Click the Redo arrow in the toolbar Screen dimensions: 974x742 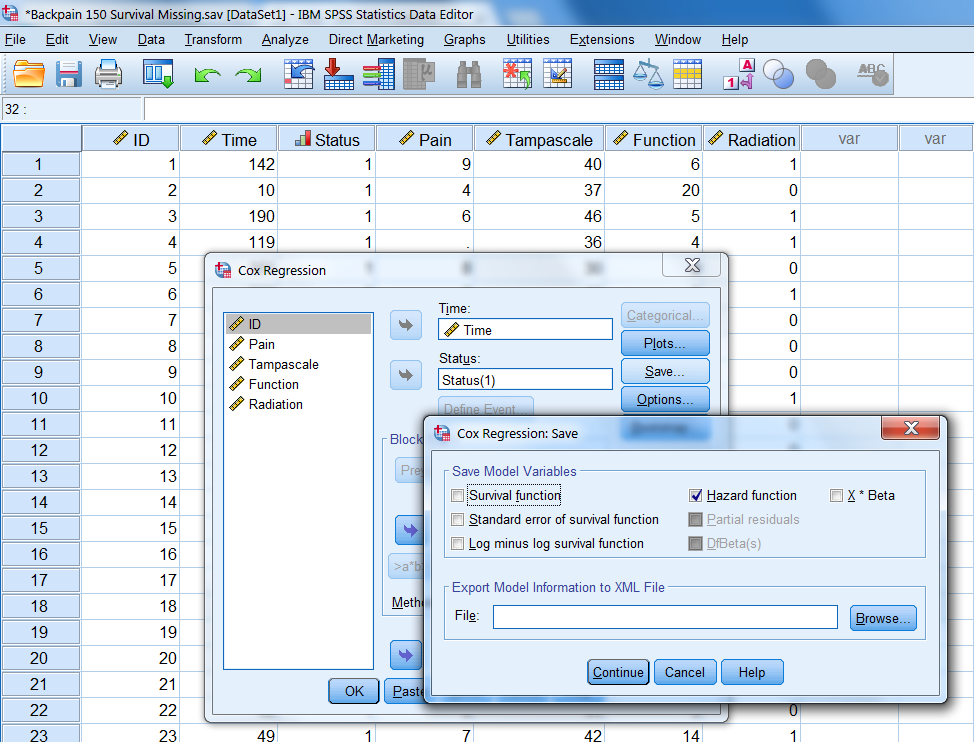(x=247, y=75)
